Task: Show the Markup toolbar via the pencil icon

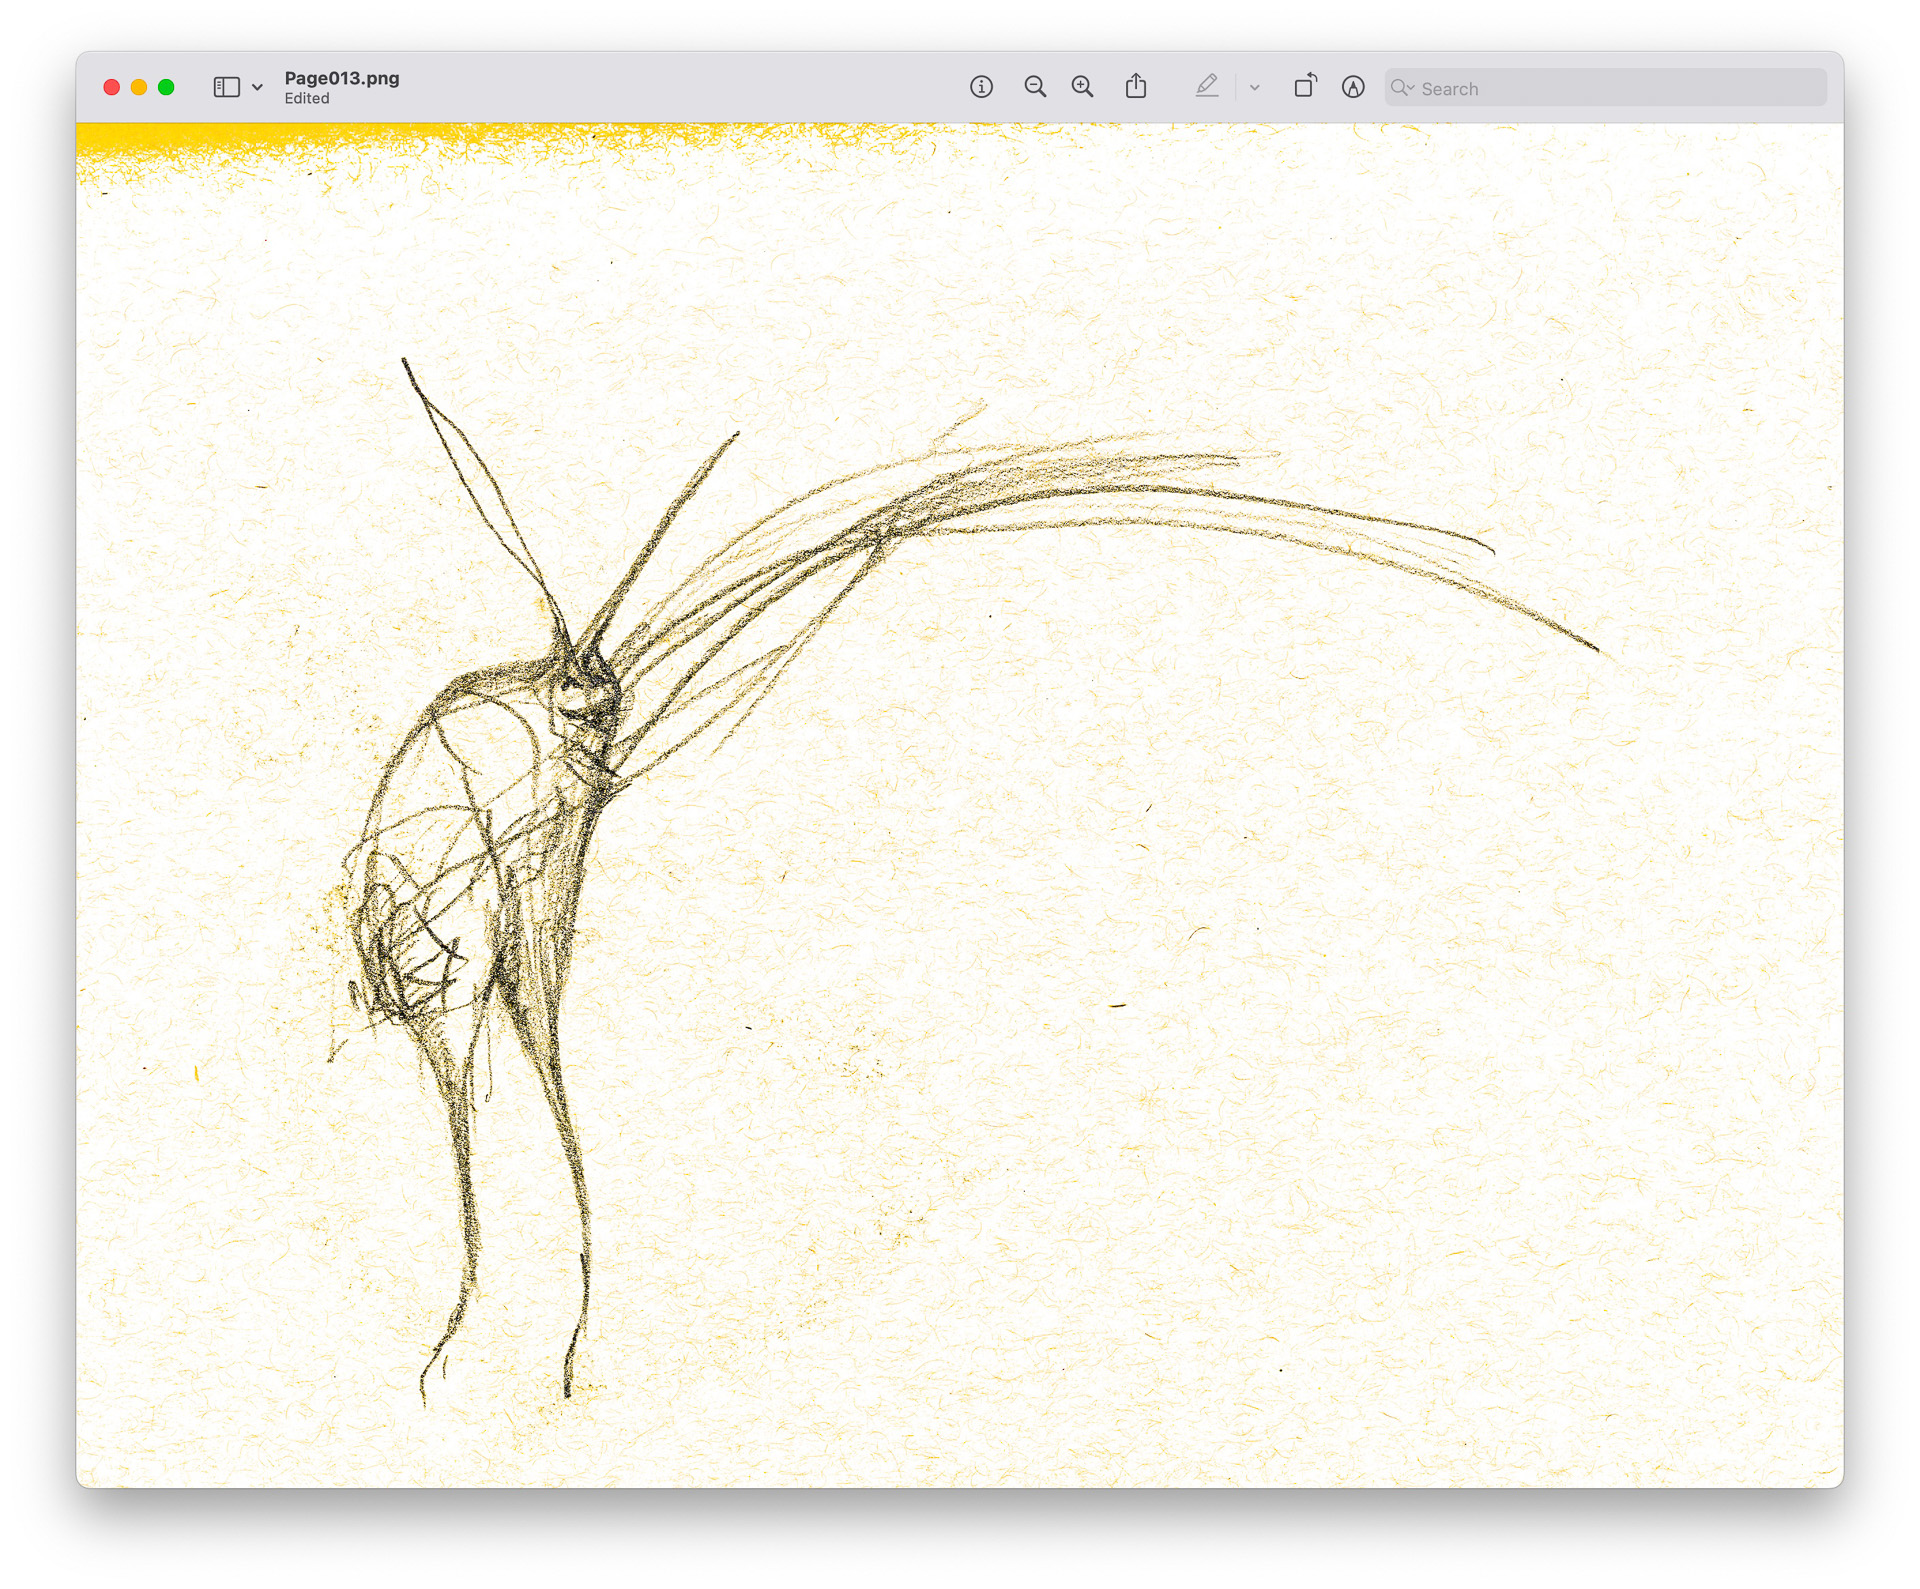Action: (1208, 87)
